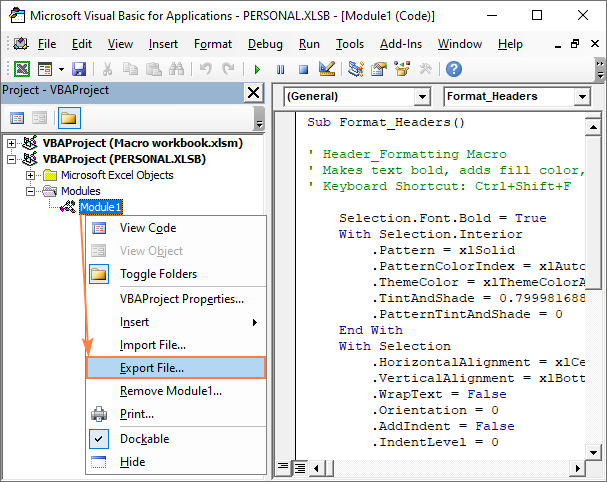Run the macro with the green play icon

[x=257, y=69]
